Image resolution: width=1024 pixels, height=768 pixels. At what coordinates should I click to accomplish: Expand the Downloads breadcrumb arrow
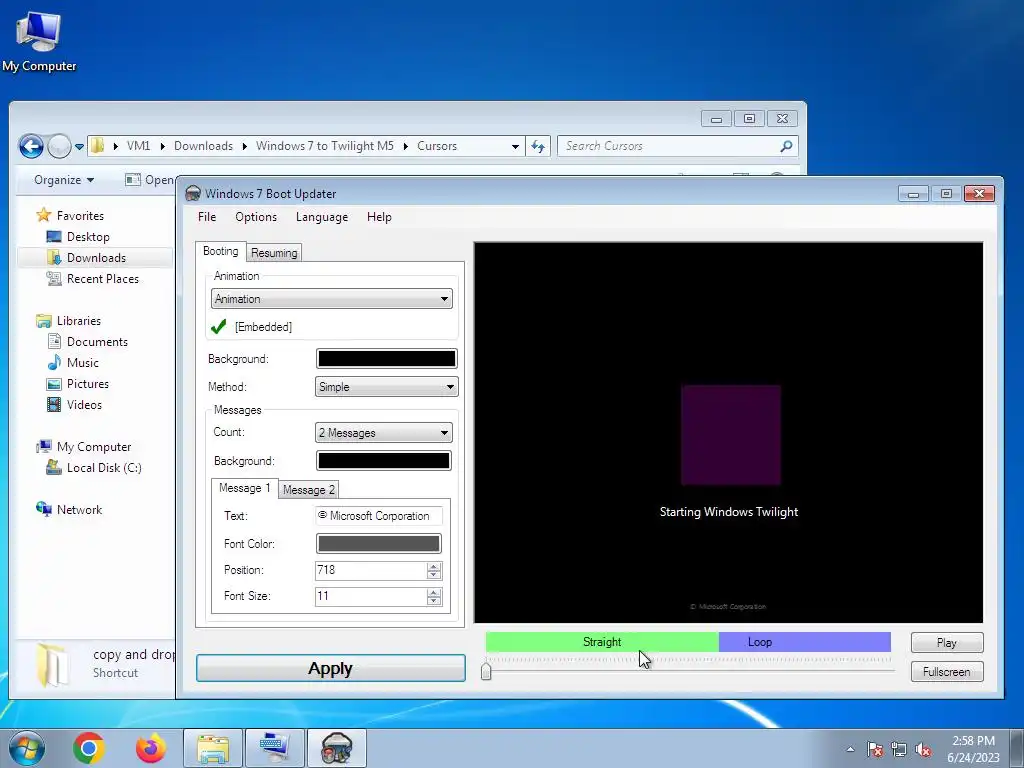pos(244,146)
